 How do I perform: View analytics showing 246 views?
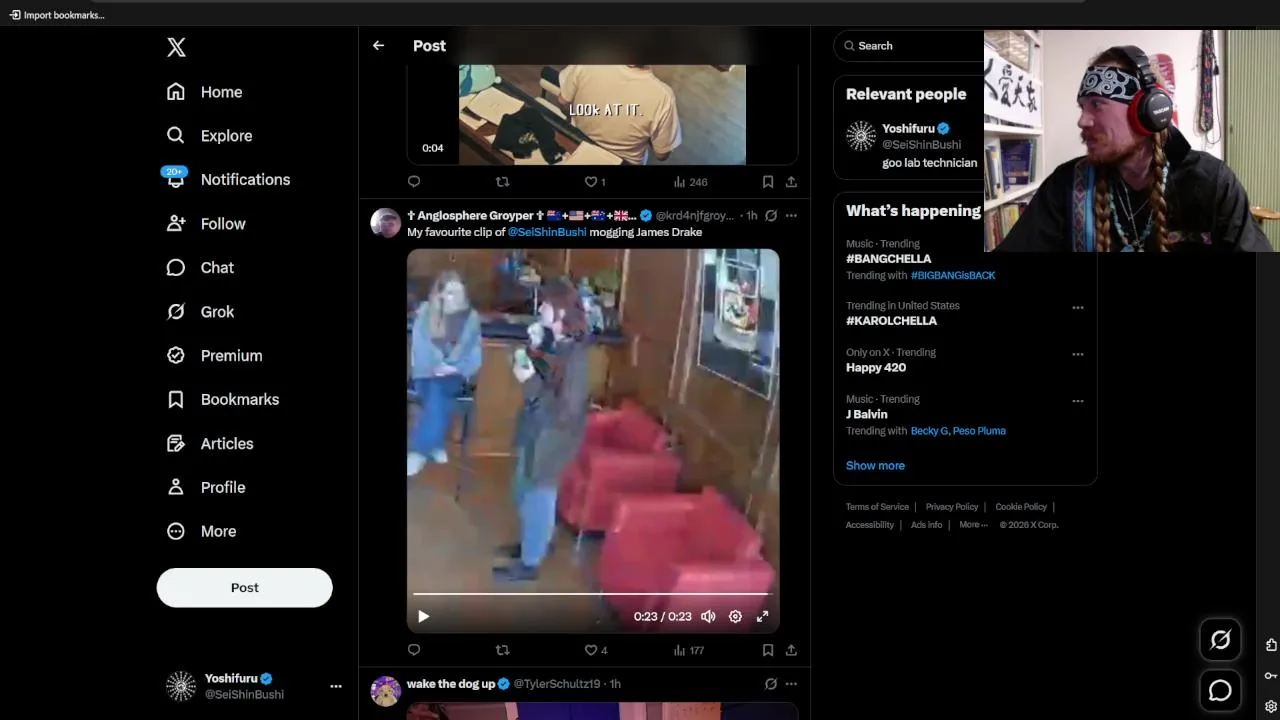pyautogui.click(x=690, y=182)
